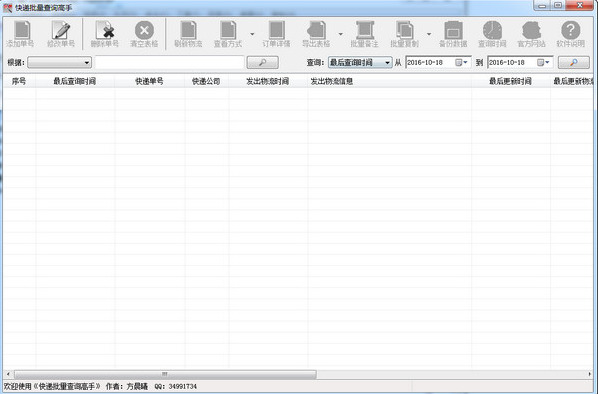Viewport: 598px width, 394px height.
Task: Click the 查询时间 clock icon
Action: [492, 30]
